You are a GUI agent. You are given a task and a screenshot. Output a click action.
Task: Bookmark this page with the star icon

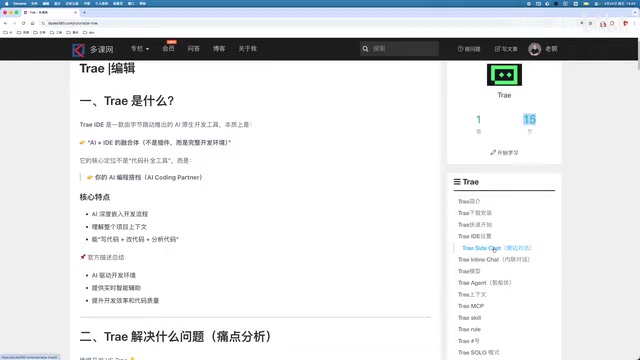(590, 23)
